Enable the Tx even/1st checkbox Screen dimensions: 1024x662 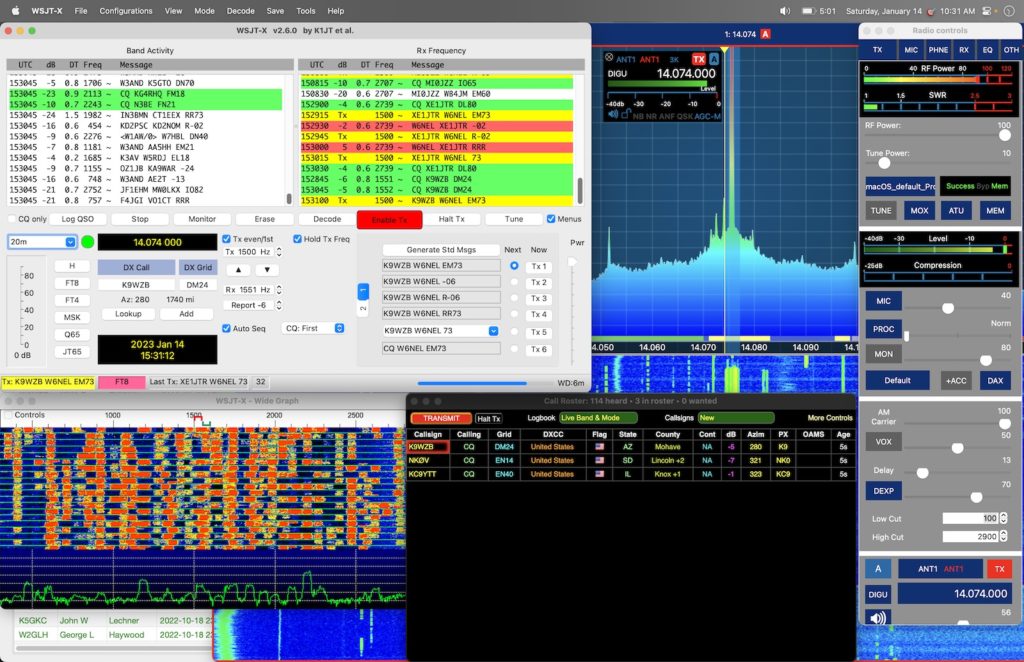(227, 239)
